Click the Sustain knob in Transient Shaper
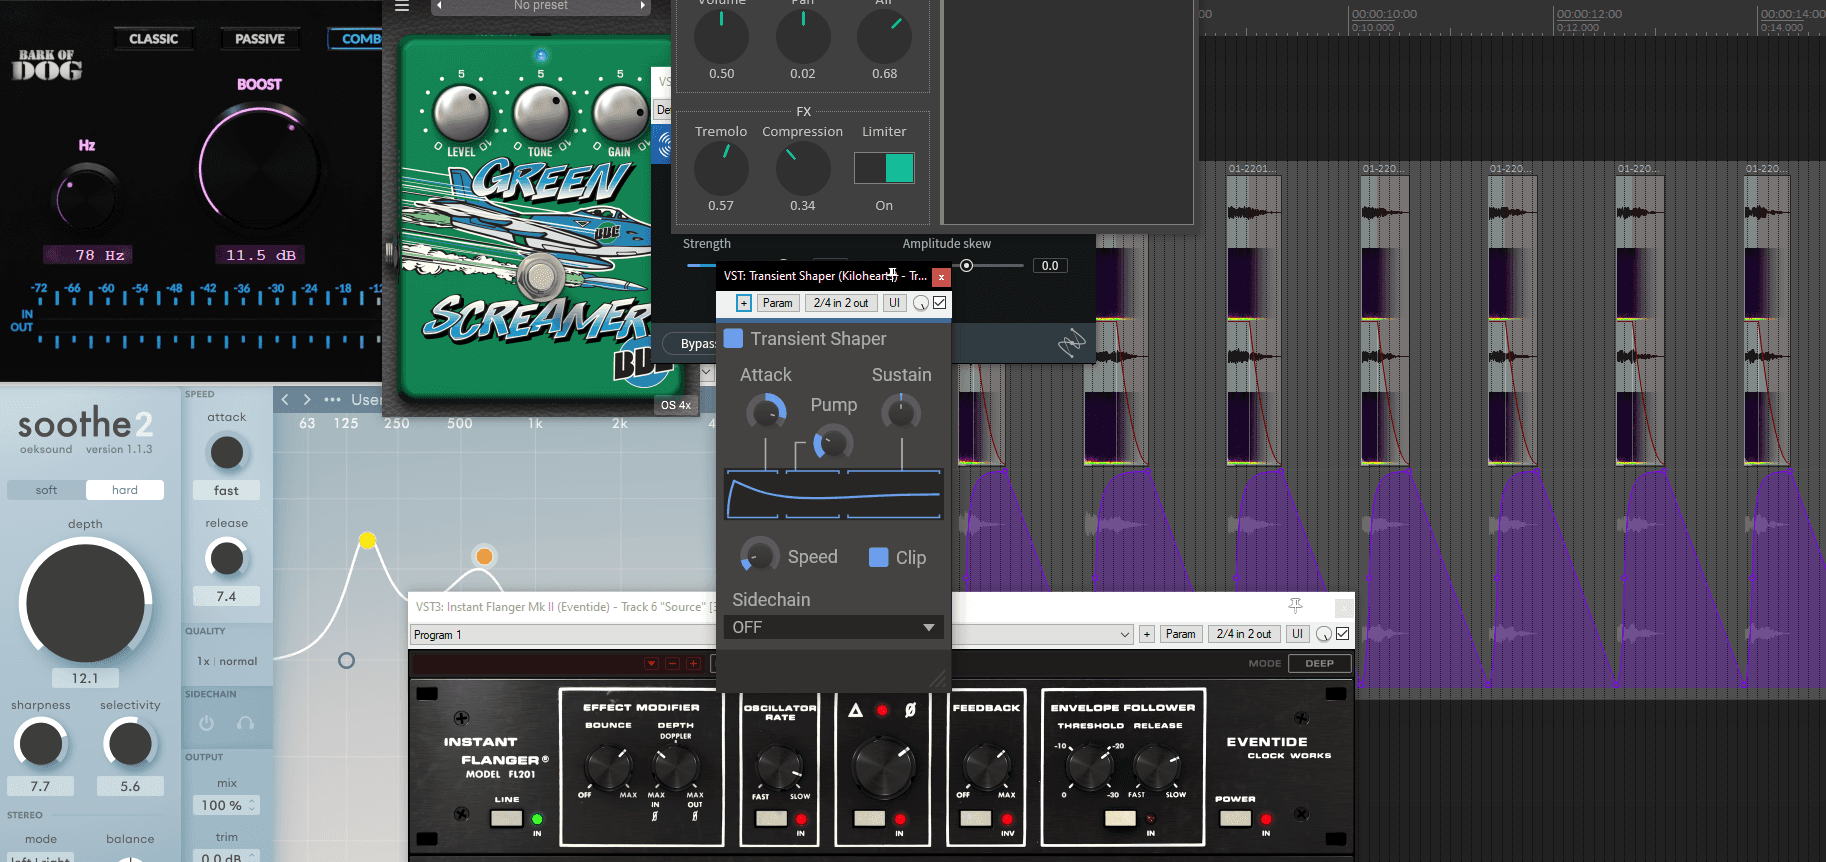The height and width of the screenshot is (862, 1826). point(901,412)
